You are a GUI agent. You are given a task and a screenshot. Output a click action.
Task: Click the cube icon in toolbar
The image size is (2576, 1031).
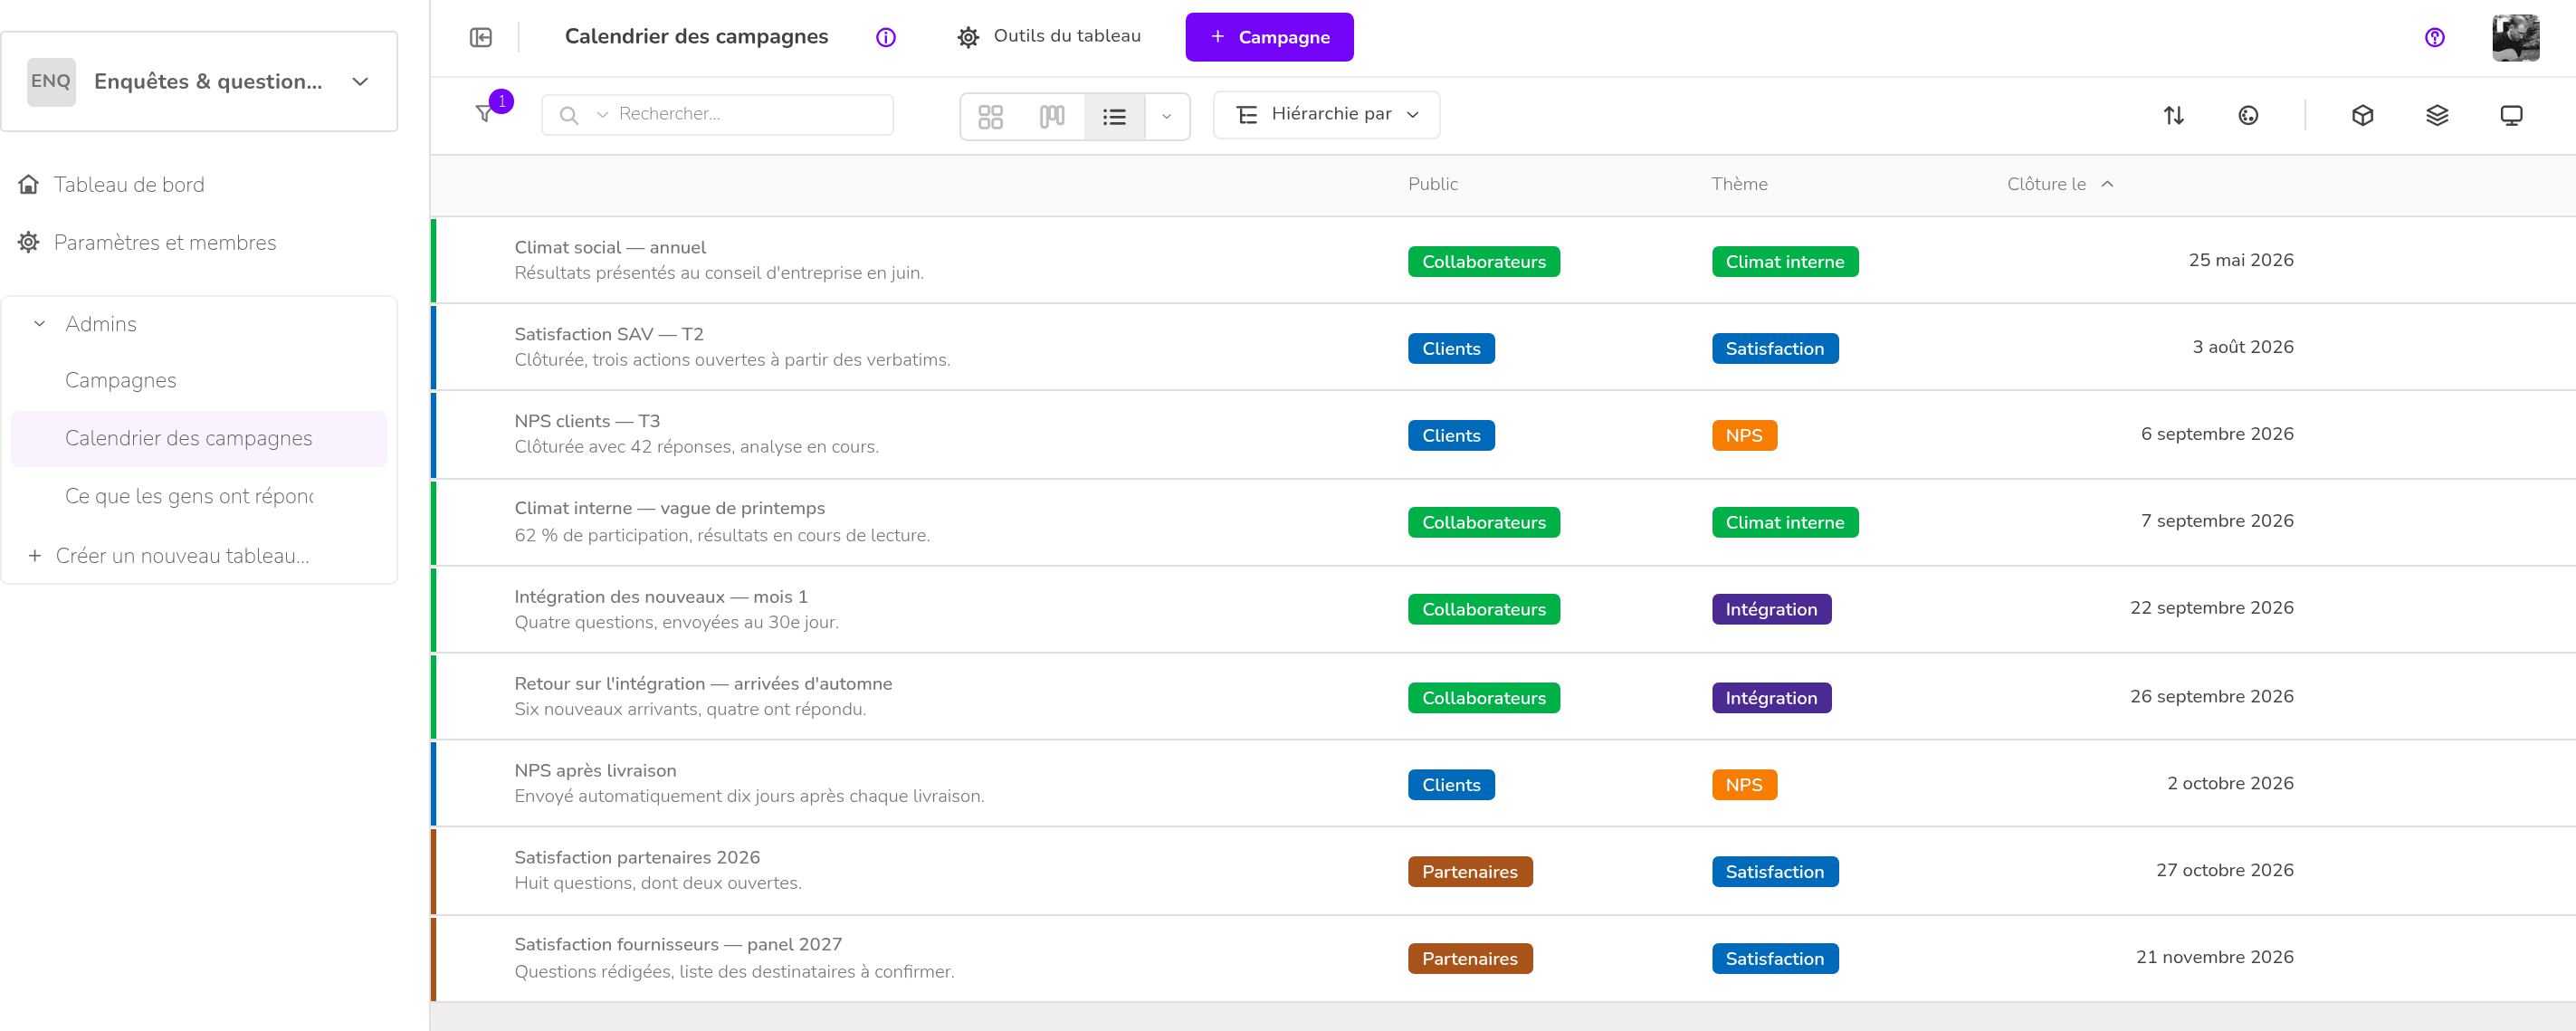[x=2362, y=115]
